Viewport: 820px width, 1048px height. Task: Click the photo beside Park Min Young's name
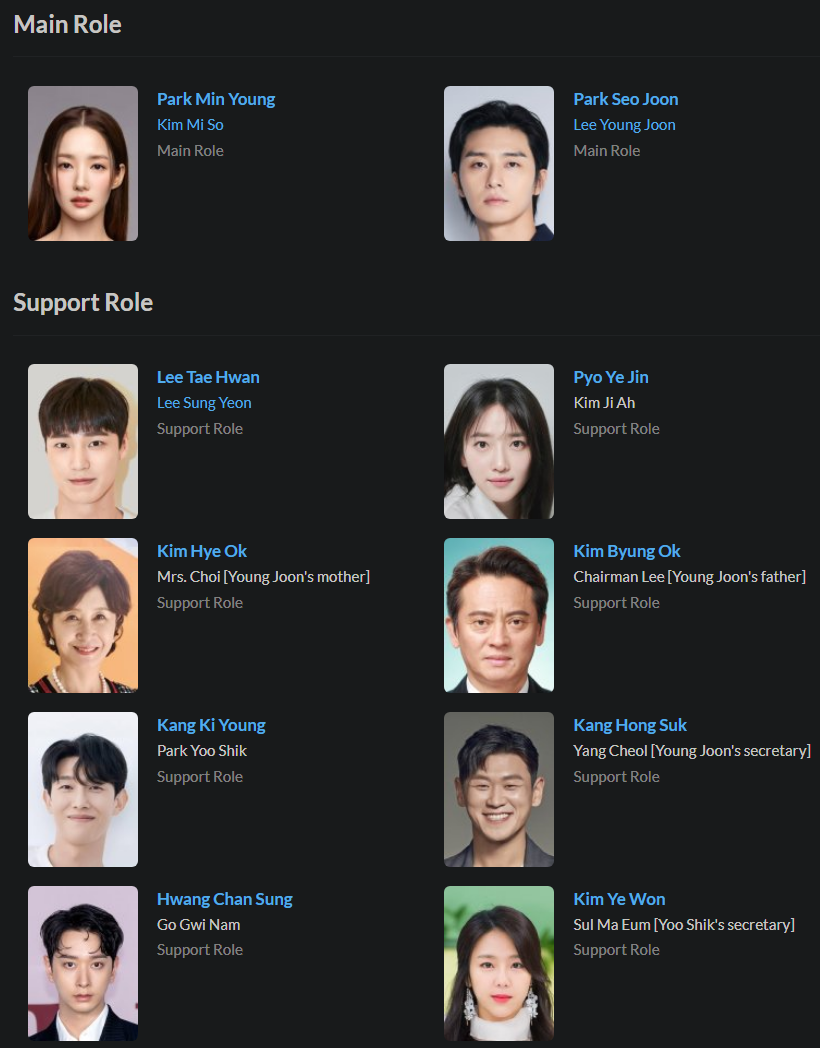83,163
